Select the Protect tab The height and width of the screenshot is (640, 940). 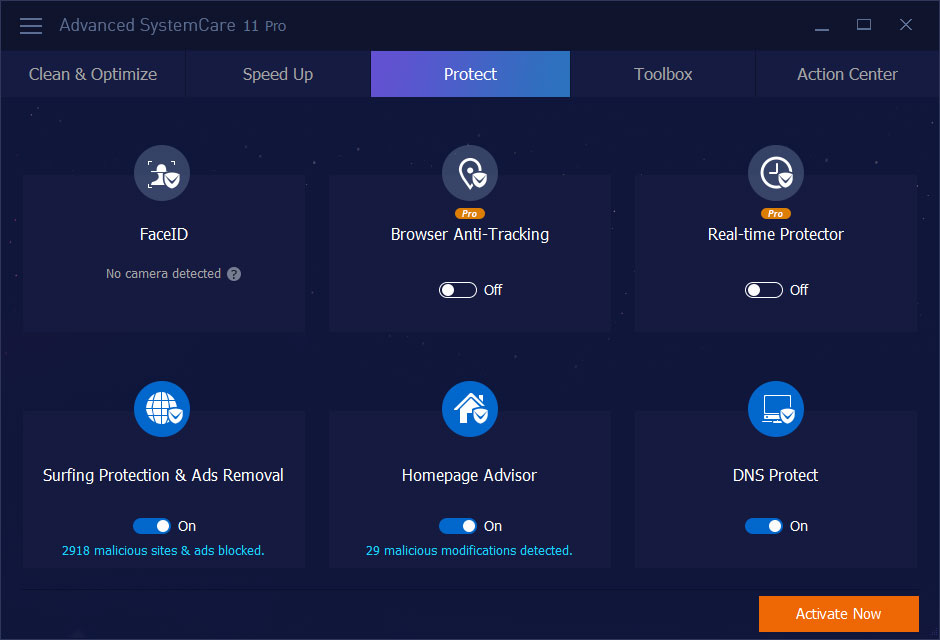pyautogui.click(x=471, y=74)
